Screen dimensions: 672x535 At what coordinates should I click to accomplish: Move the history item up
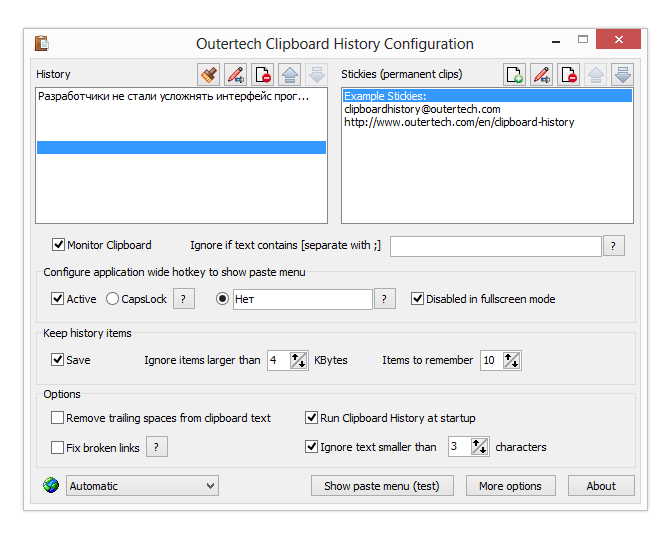pyautogui.click(x=290, y=74)
